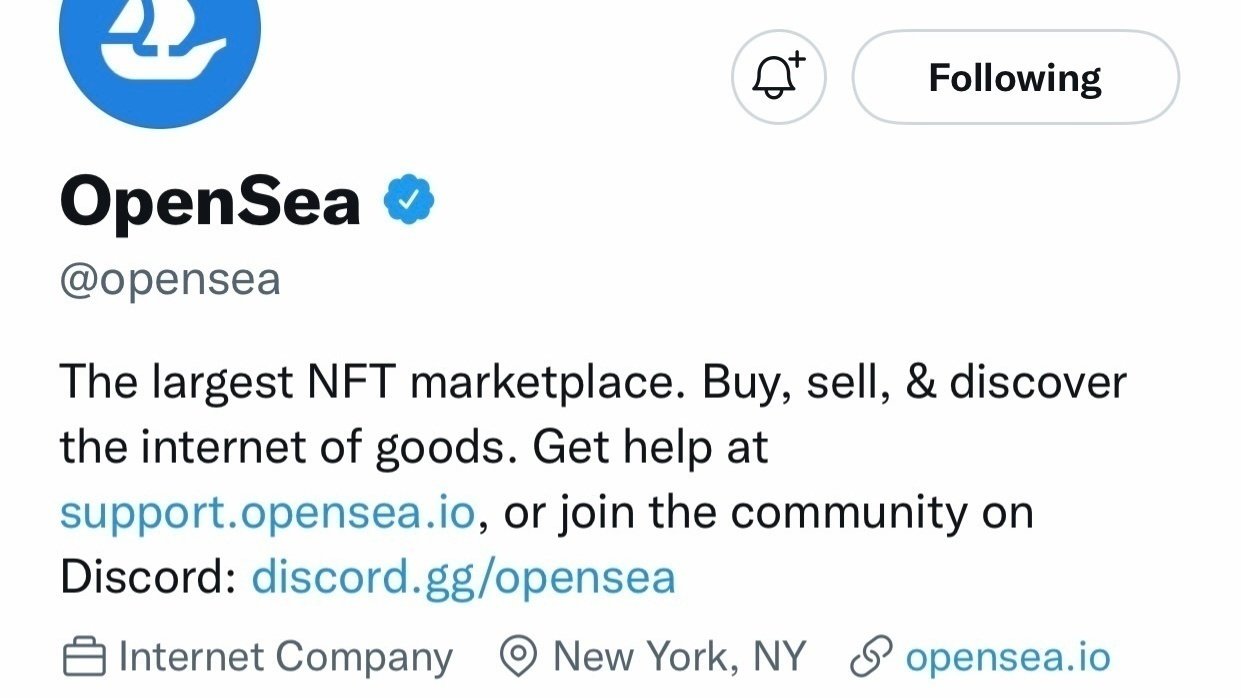
Task: Click the @opensea username handle
Action: pyautogui.click(x=168, y=280)
